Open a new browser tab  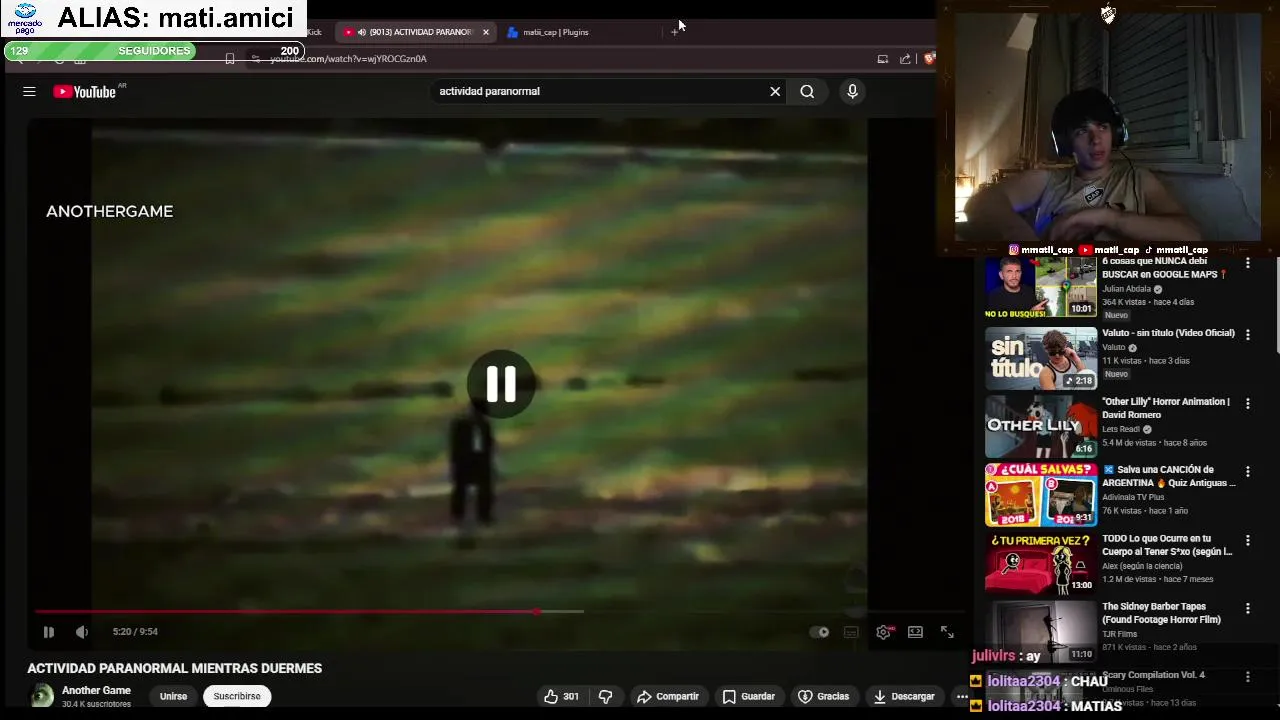pos(675,32)
